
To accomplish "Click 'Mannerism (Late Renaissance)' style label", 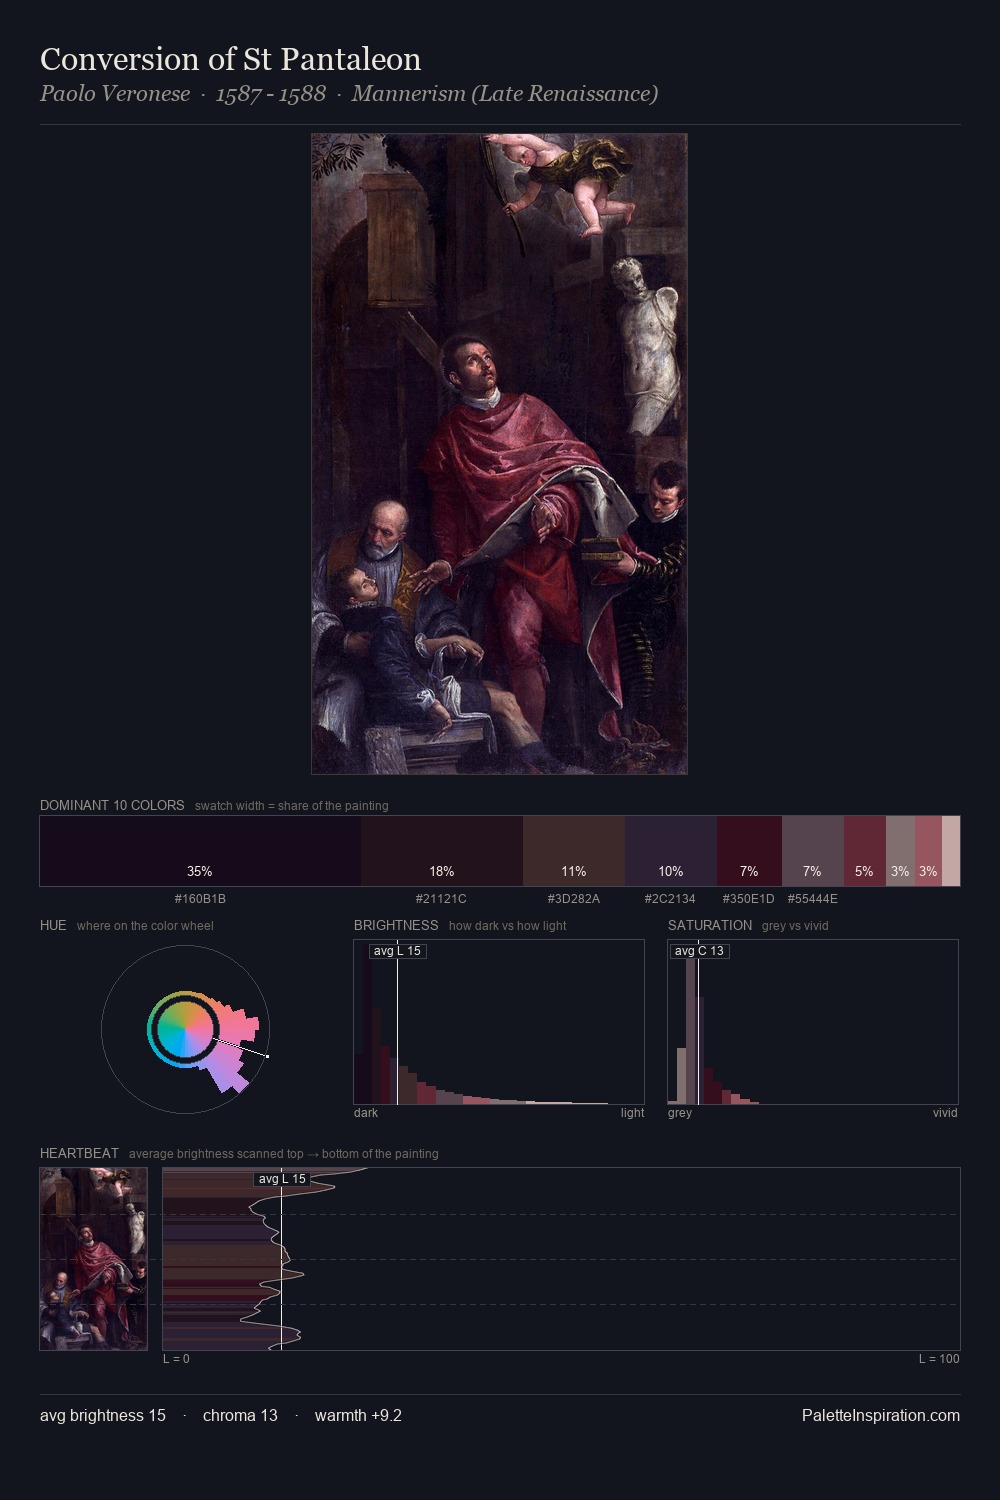I will click(x=505, y=93).
